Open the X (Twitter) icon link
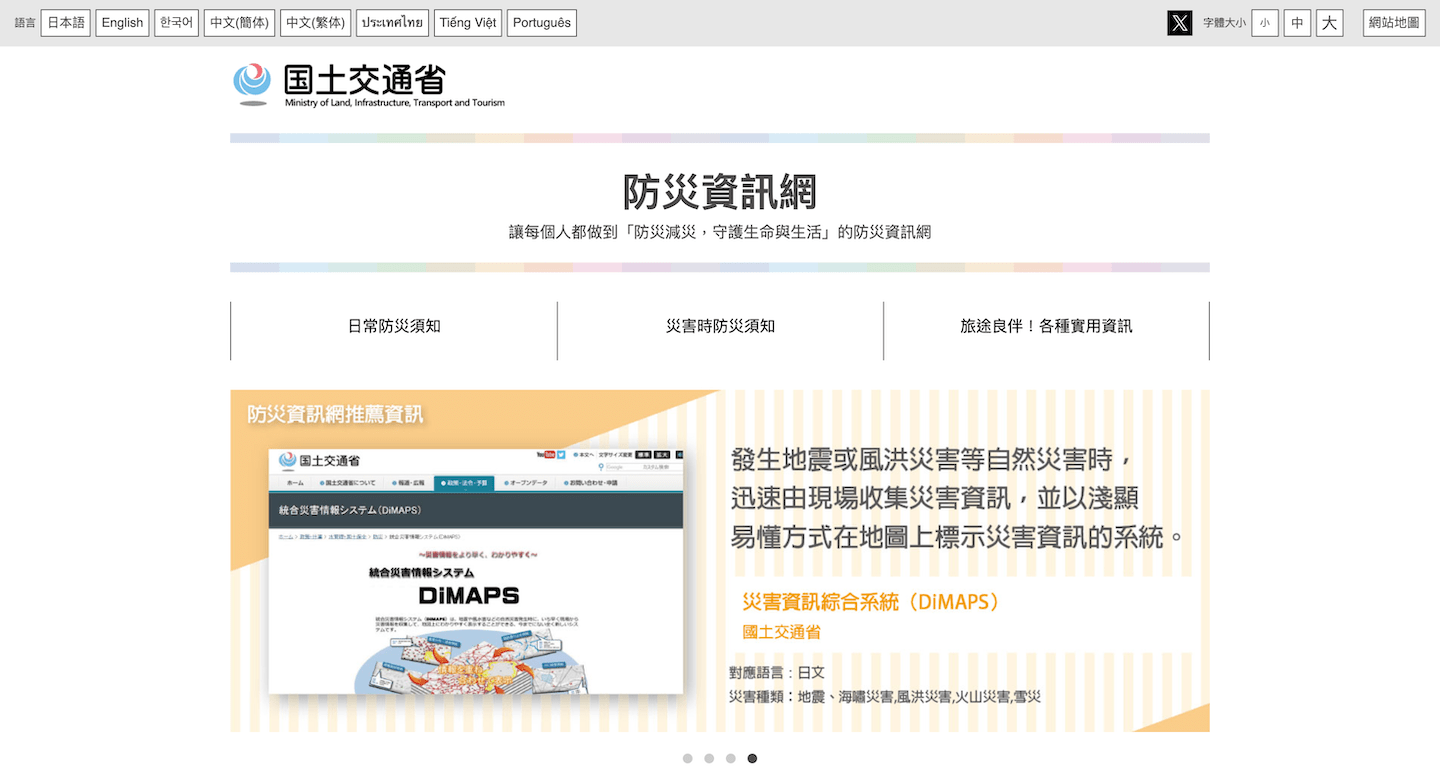The image size is (1440, 781). point(1180,23)
